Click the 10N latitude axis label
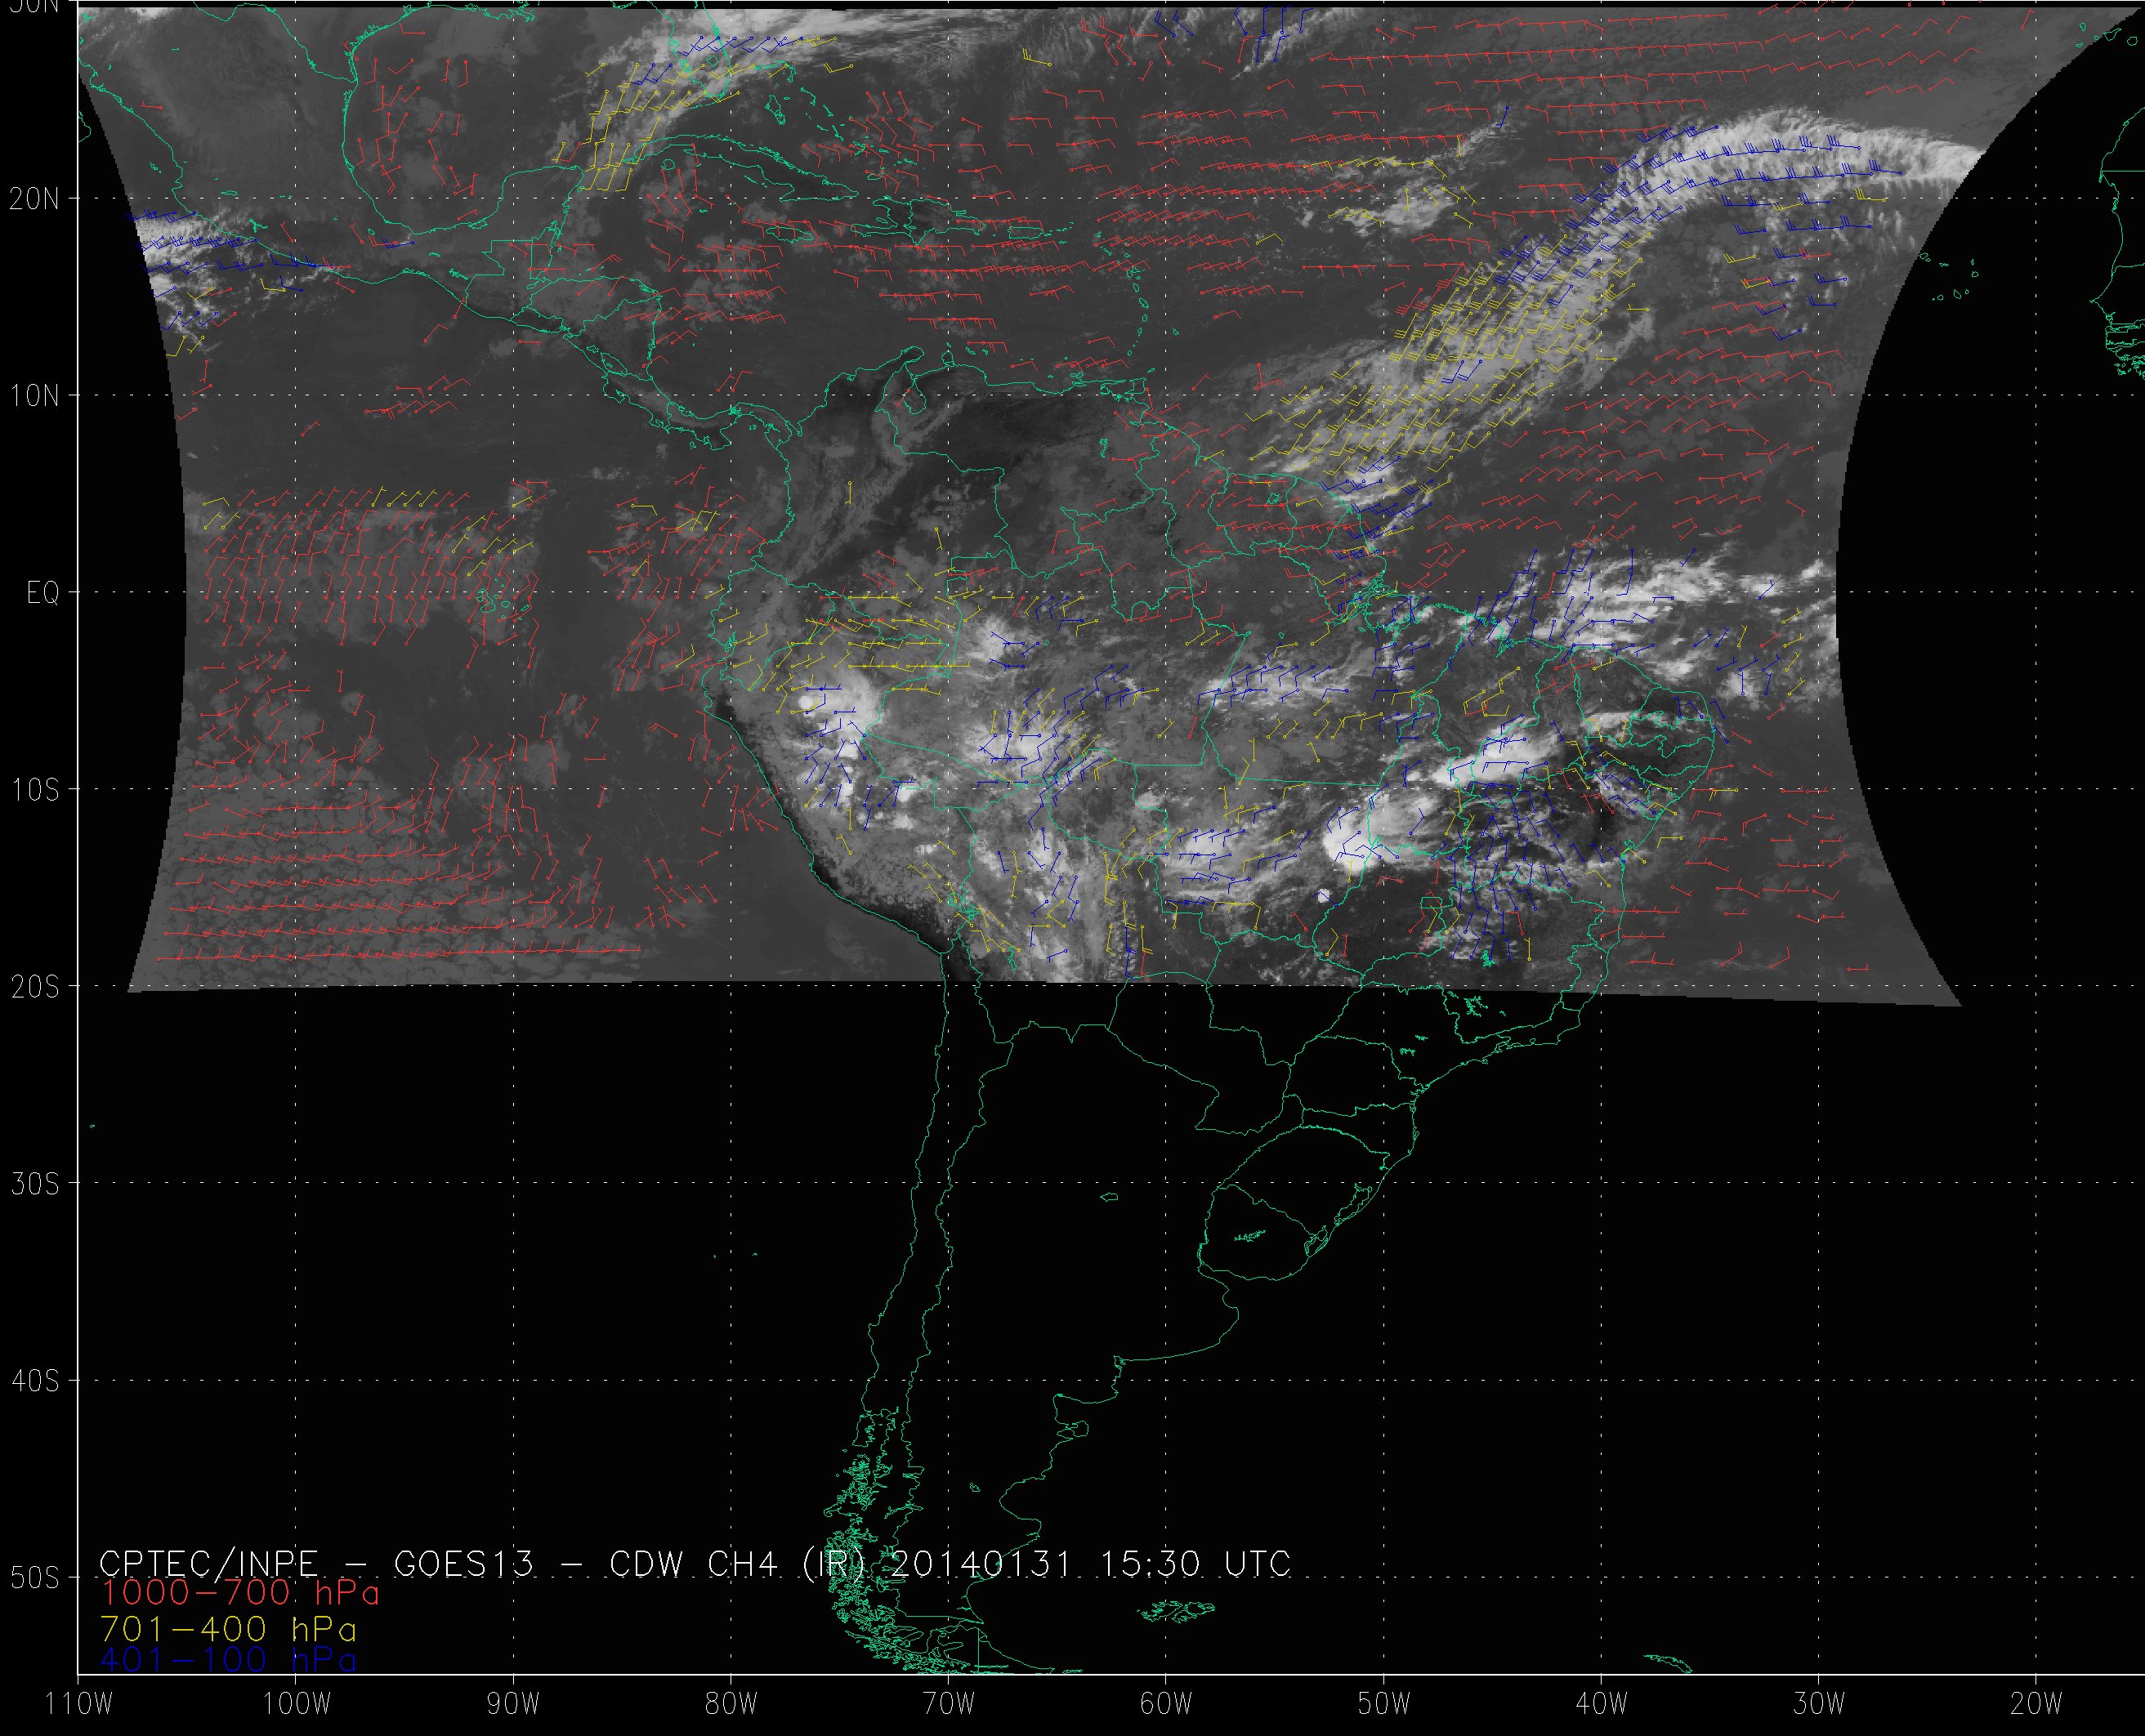Viewport: 2145px width, 1736px height. [35, 396]
